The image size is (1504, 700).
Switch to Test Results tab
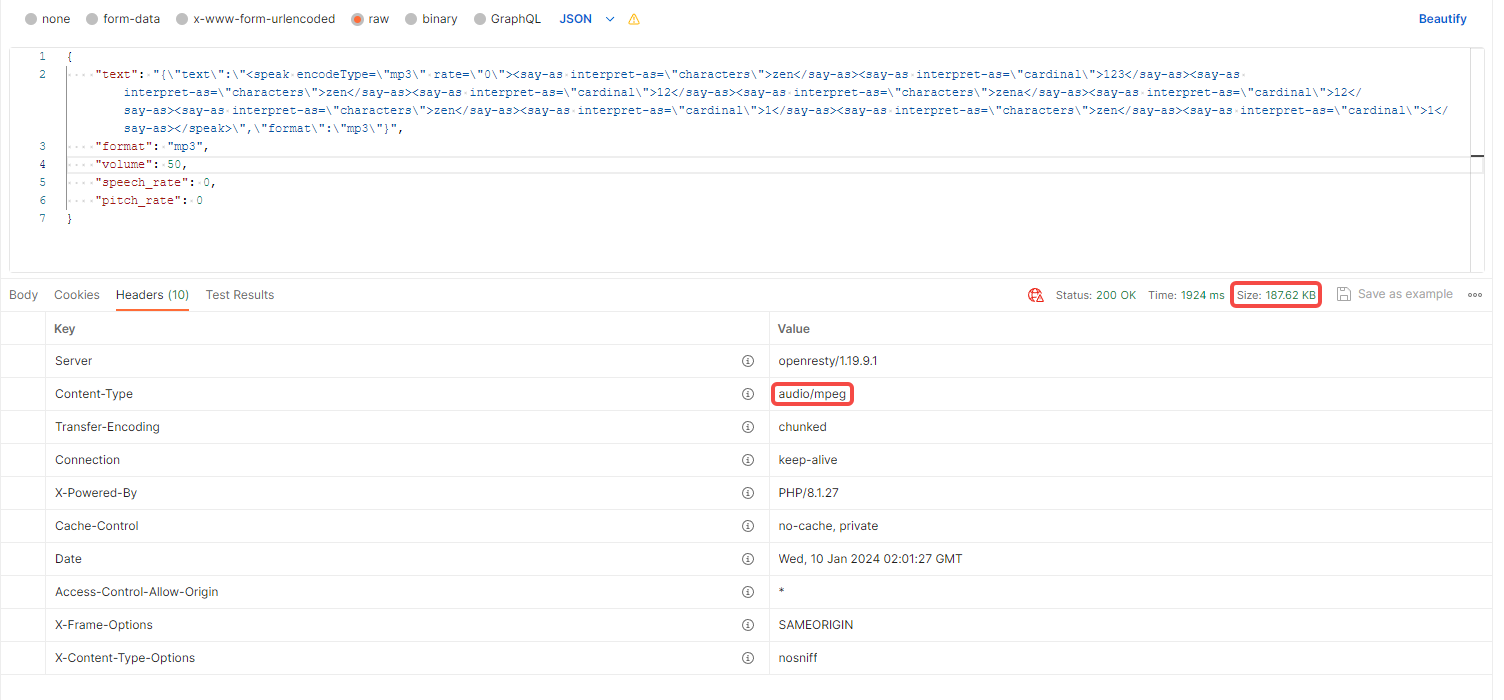[239, 295]
